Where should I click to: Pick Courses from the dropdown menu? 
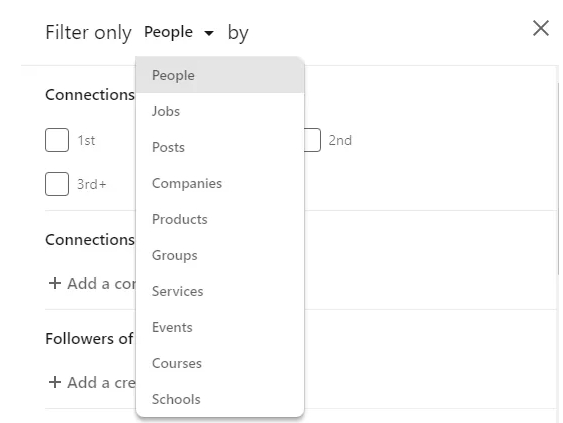coord(220,363)
